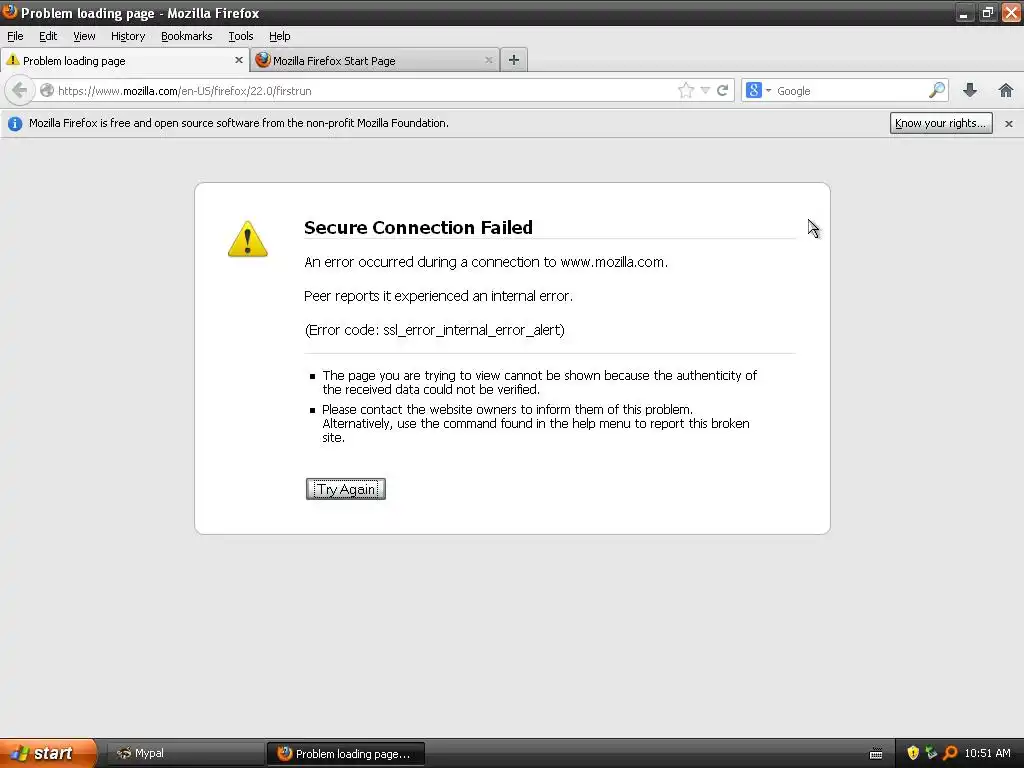Open the Google search engine selector

click(x=758, y=90)
